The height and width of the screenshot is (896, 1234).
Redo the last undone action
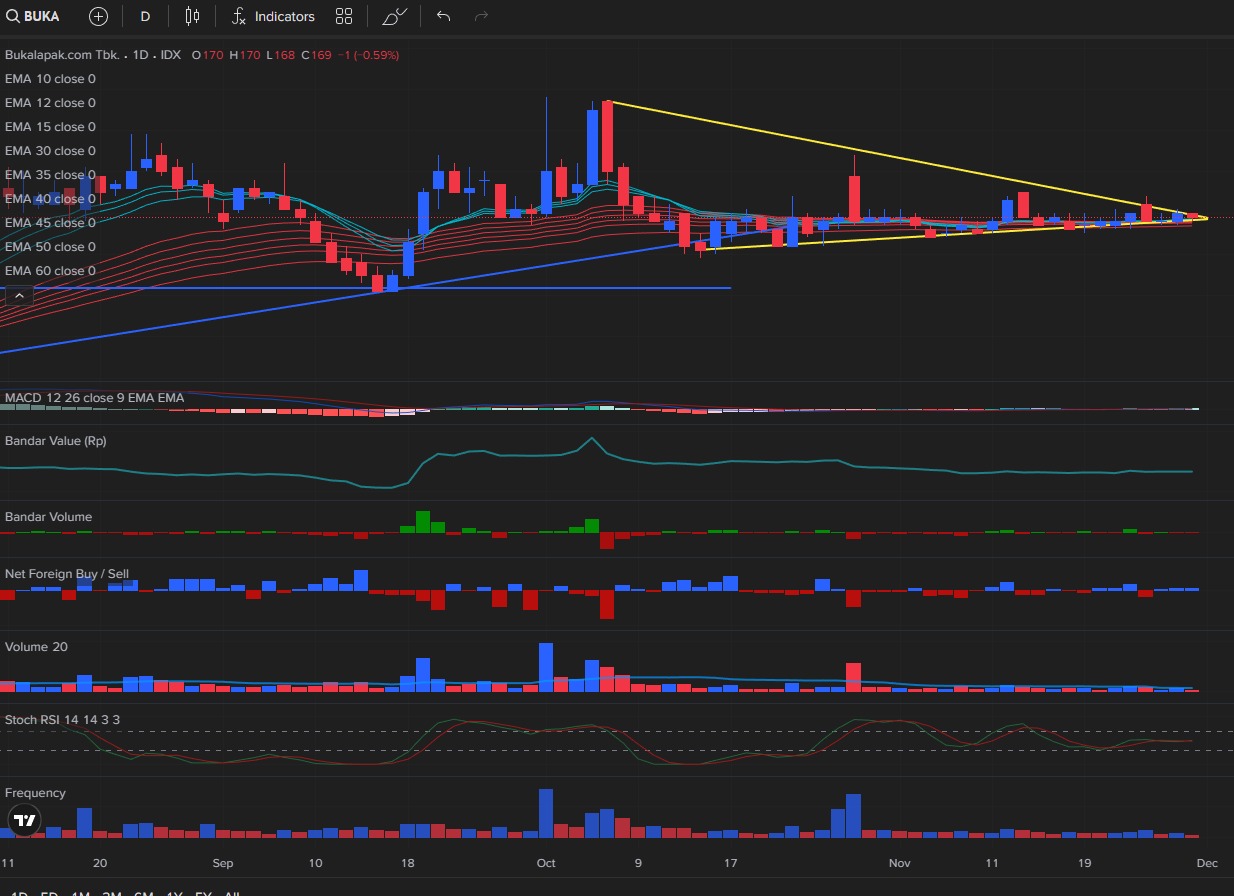481,16
